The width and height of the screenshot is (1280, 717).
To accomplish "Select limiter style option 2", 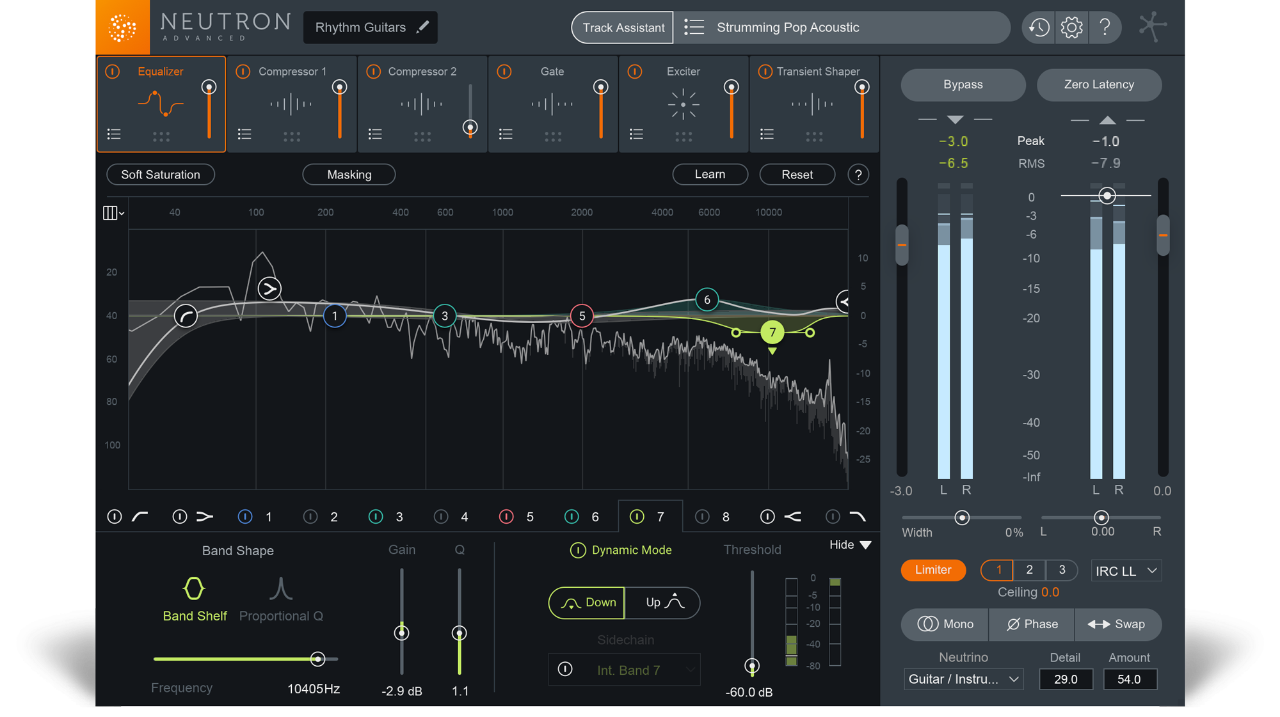I will 1029,570.
